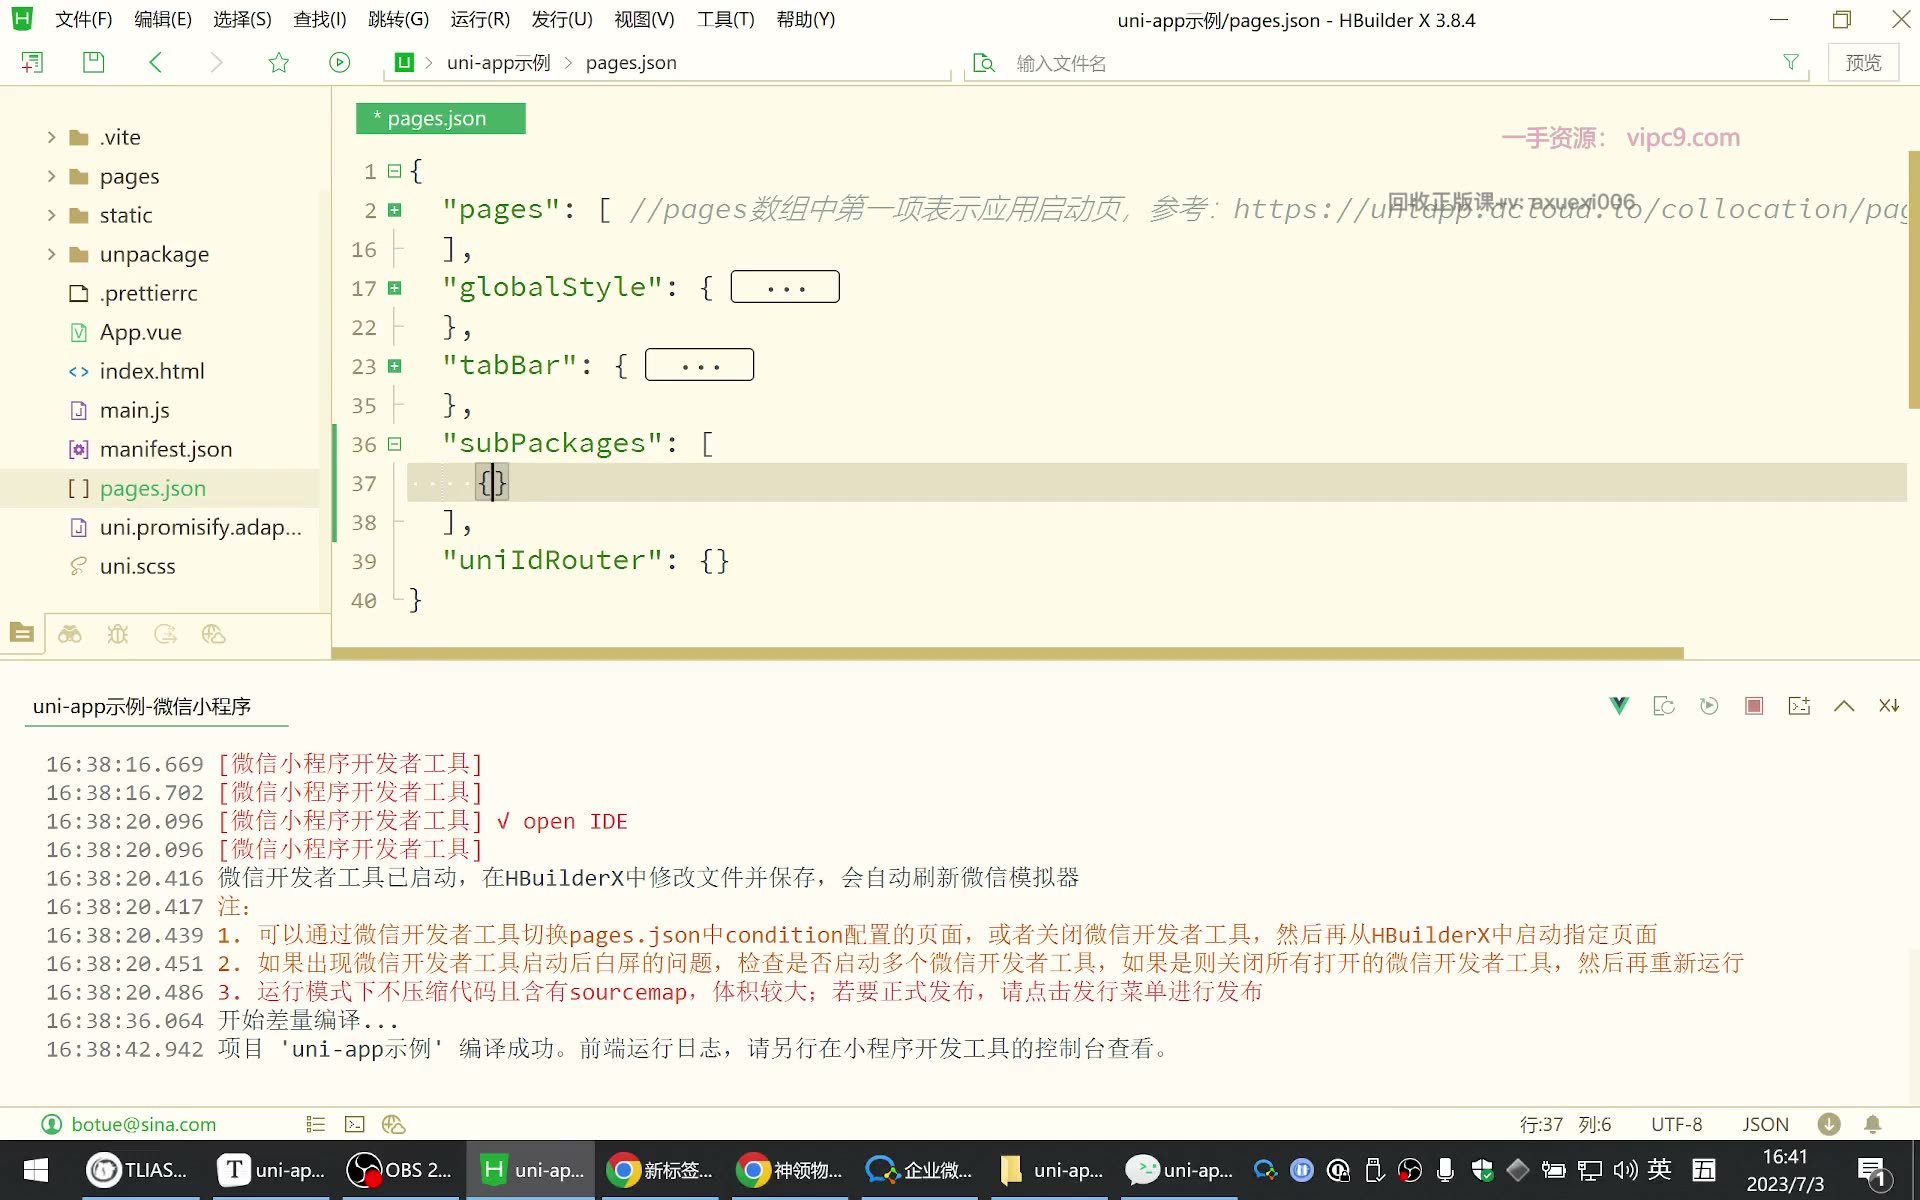Click the file search icon beside the filename input
1920x1200 pixels.
pyautogui.click(x=984, y=63)
